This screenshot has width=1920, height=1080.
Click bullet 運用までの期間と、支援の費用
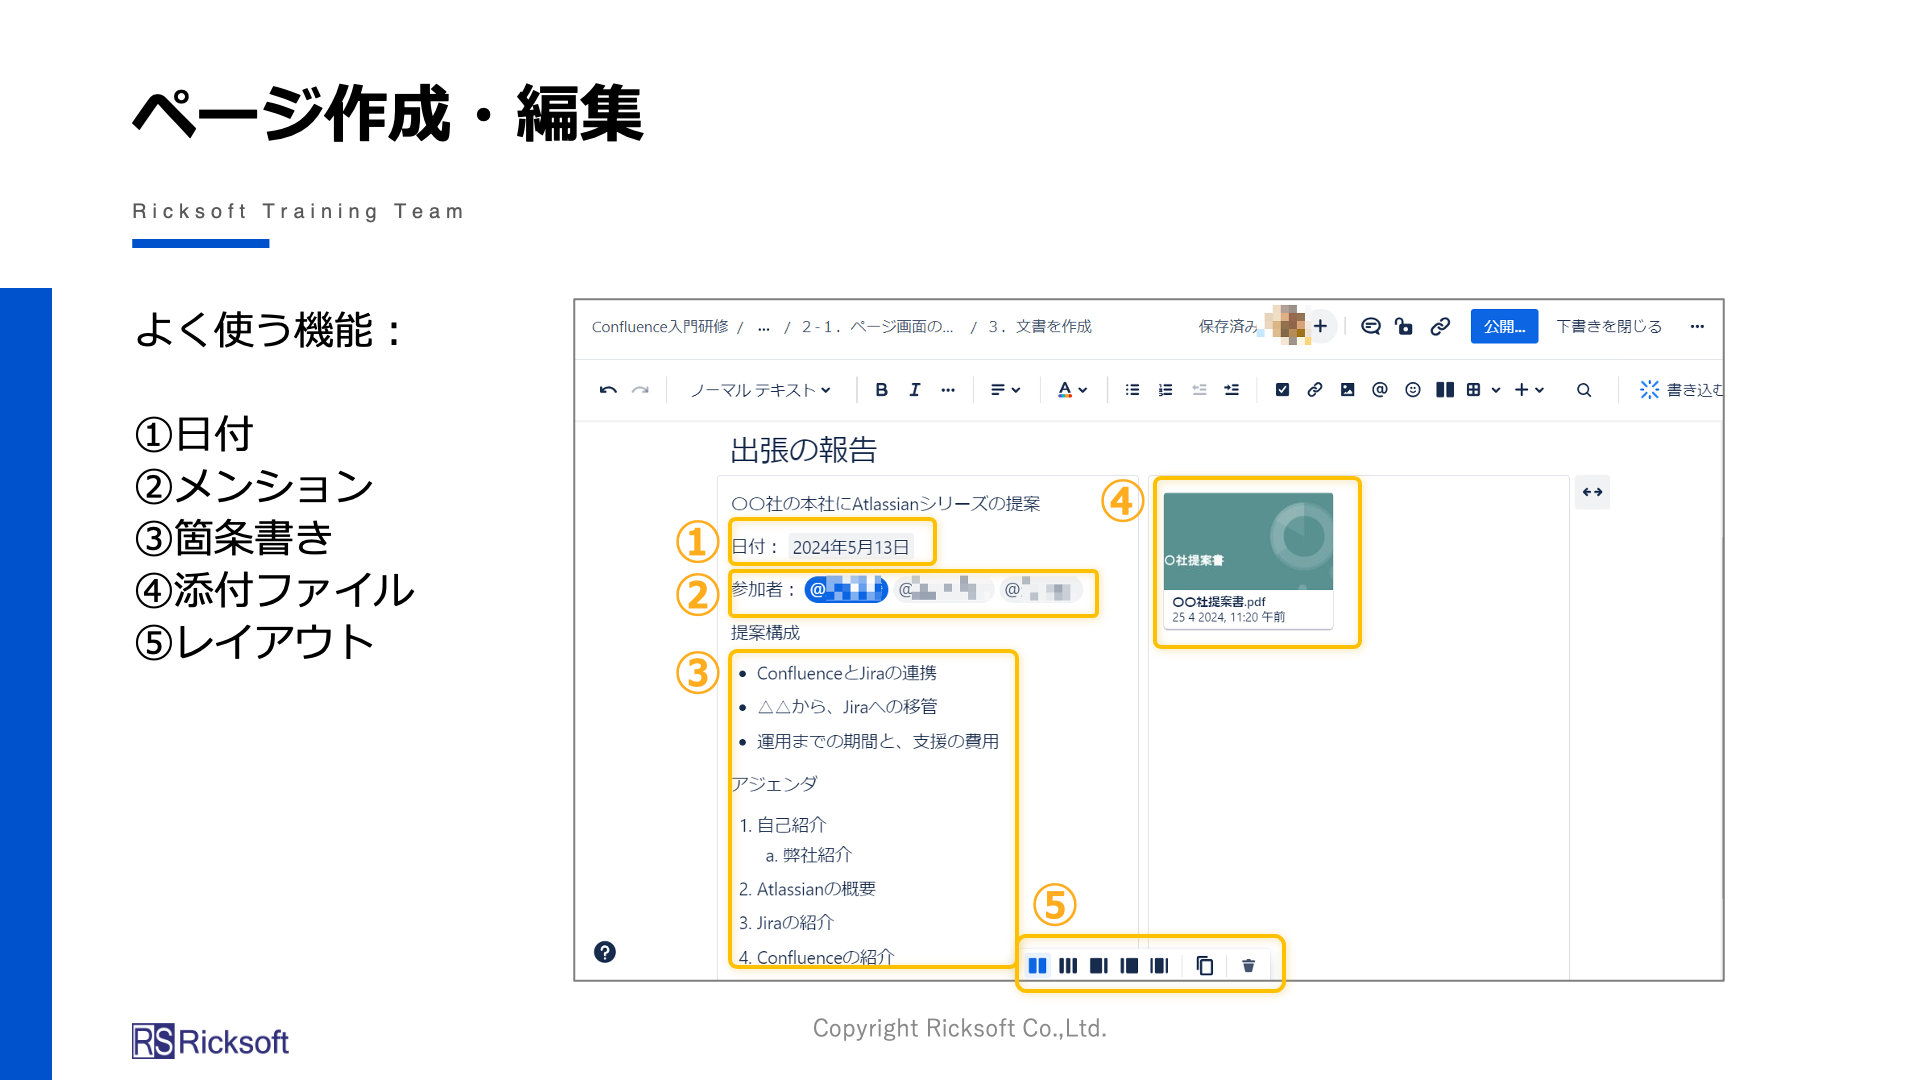point(878,741)
